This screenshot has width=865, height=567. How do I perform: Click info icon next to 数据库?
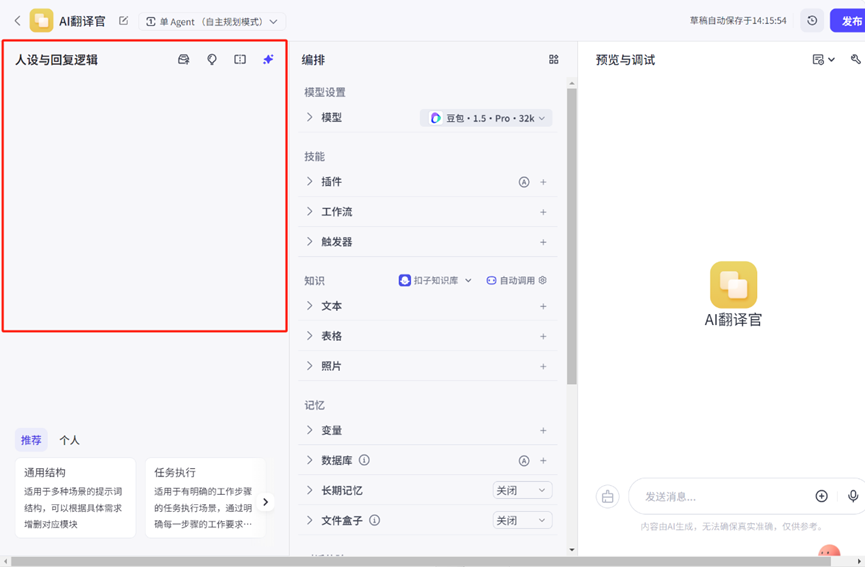point(364,460)
